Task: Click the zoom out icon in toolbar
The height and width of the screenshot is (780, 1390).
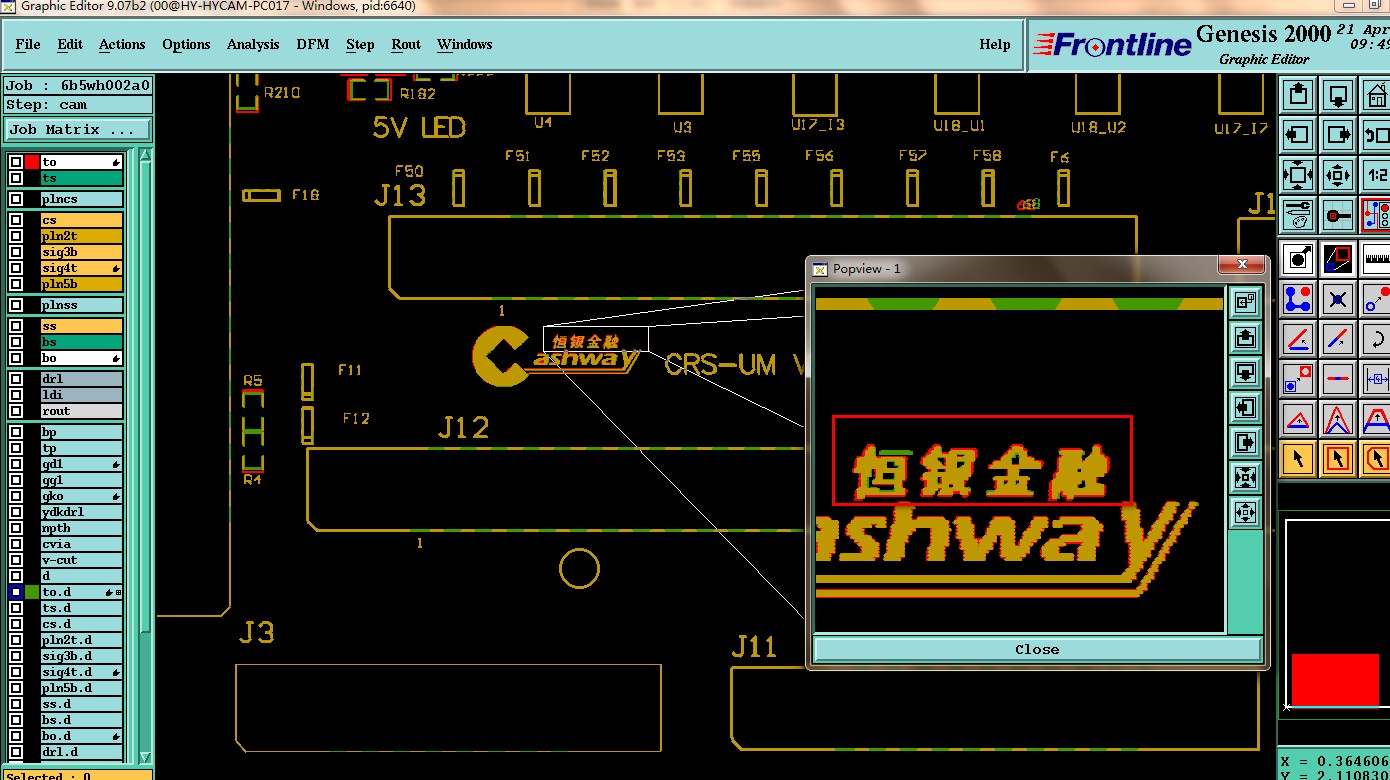Action: pos(1338,174)
